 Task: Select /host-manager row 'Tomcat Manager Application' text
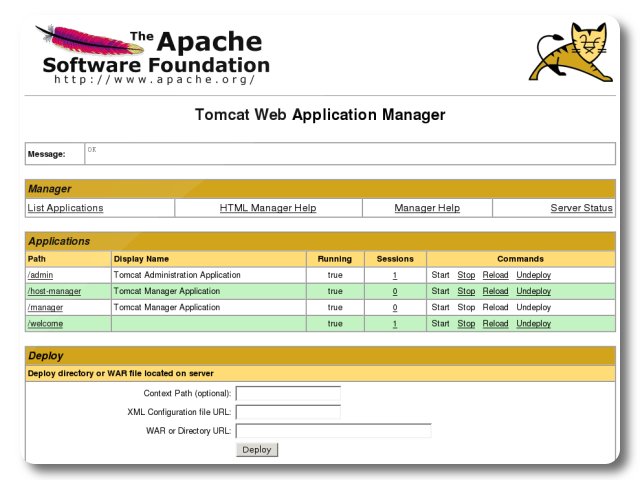(x=167, y=291)
